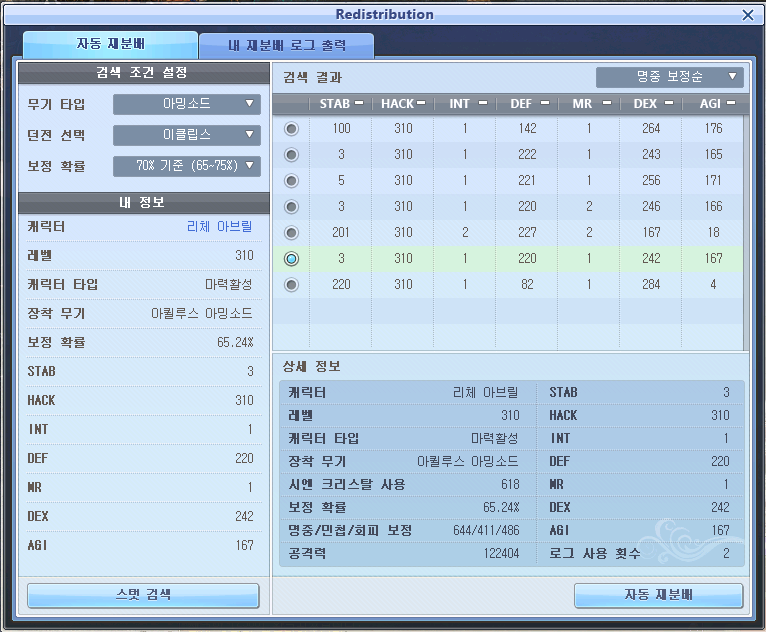Open the 명중 보정순 sort dropdown
766x632 pixels.
tap(669, 77)
